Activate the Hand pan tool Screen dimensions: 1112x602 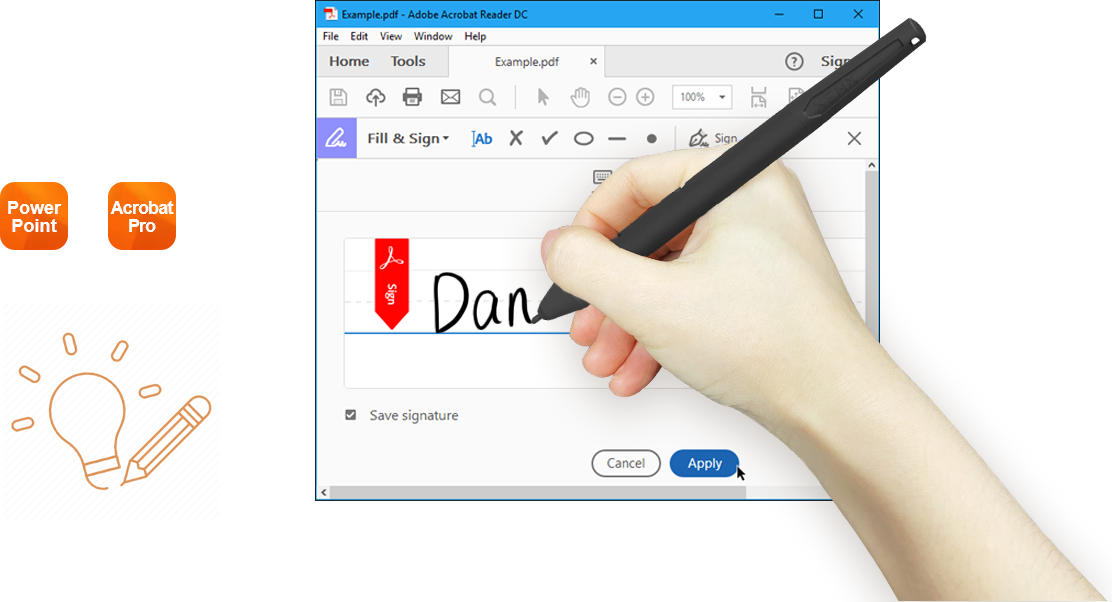pos(580,97)
